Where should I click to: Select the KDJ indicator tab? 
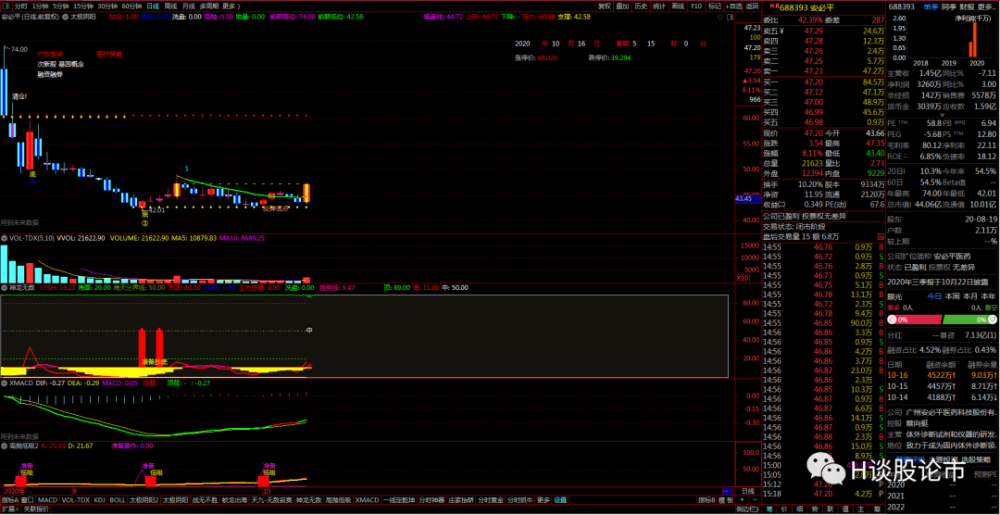(x=100, y=500)
